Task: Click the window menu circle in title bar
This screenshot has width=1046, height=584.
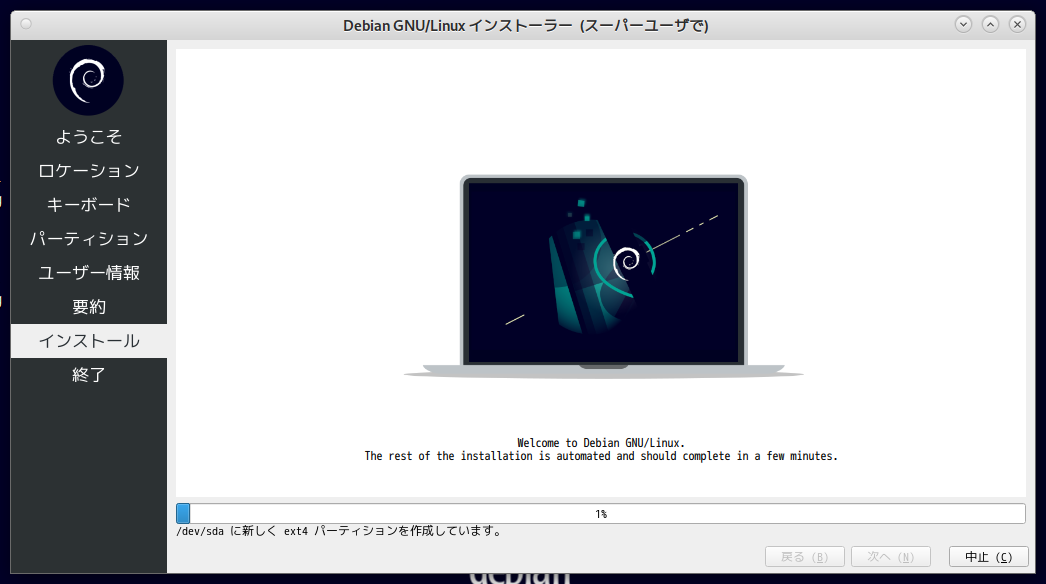Action: (x=26, y=24)
